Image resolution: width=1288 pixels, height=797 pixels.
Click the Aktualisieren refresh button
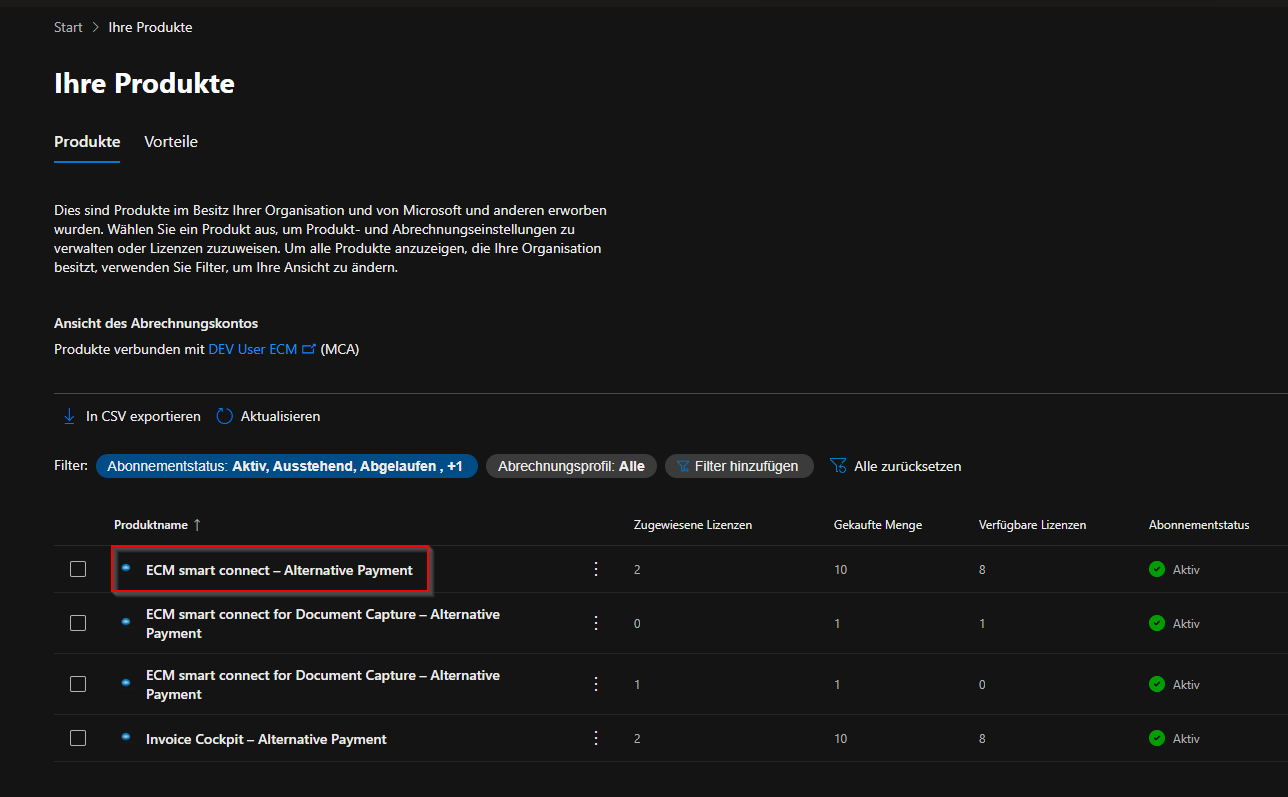coord(269,416)
